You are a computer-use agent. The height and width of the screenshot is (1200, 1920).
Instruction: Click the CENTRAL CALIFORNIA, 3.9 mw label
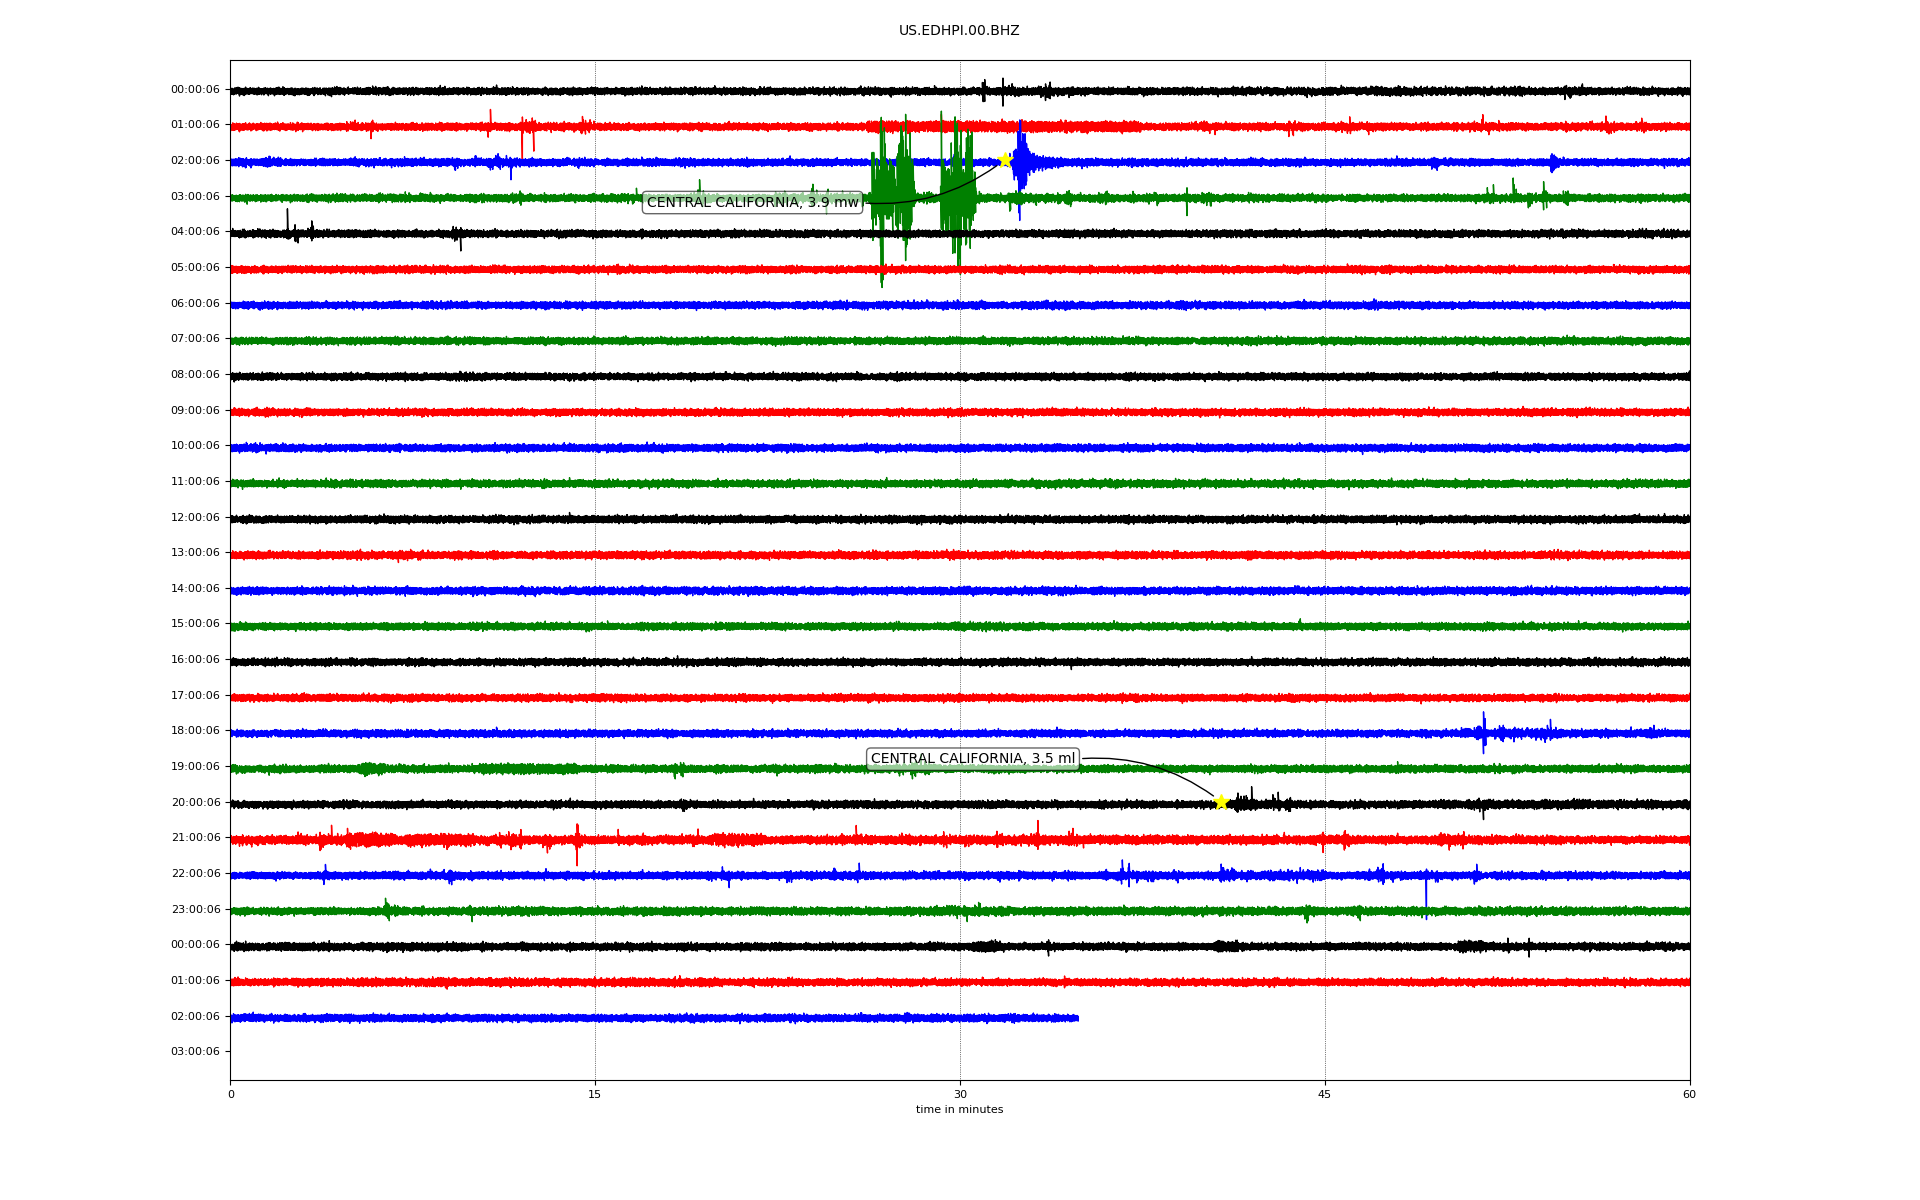click(x=752, y=202)
